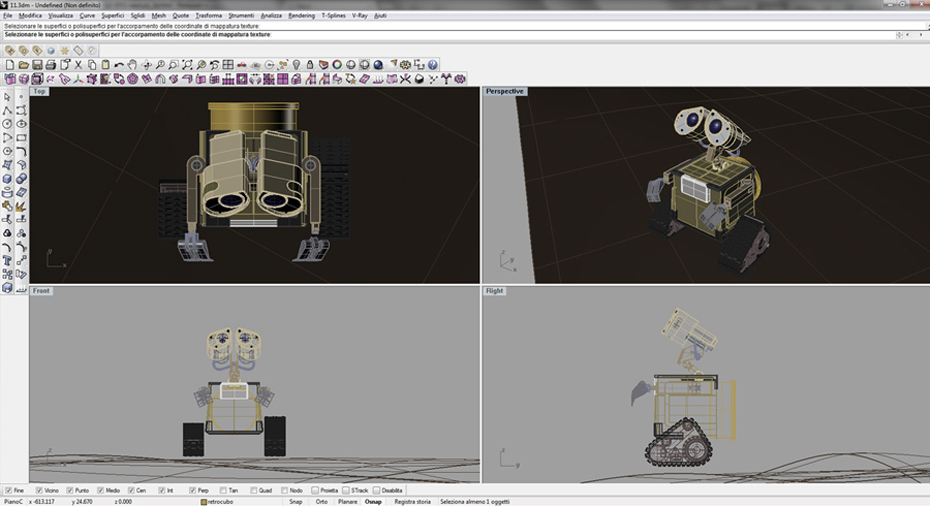Viewport: 930px width, 506px height.
Task: Open the Superfici menu
Action: pos(113,15)
